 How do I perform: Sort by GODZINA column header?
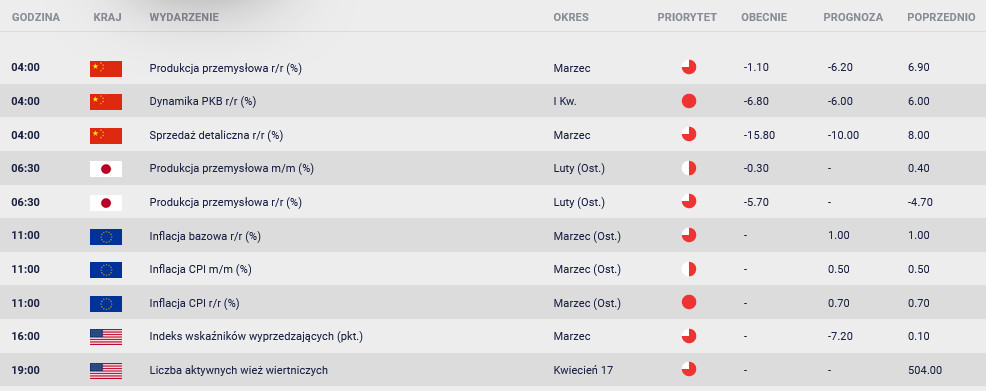click(36, 18)
